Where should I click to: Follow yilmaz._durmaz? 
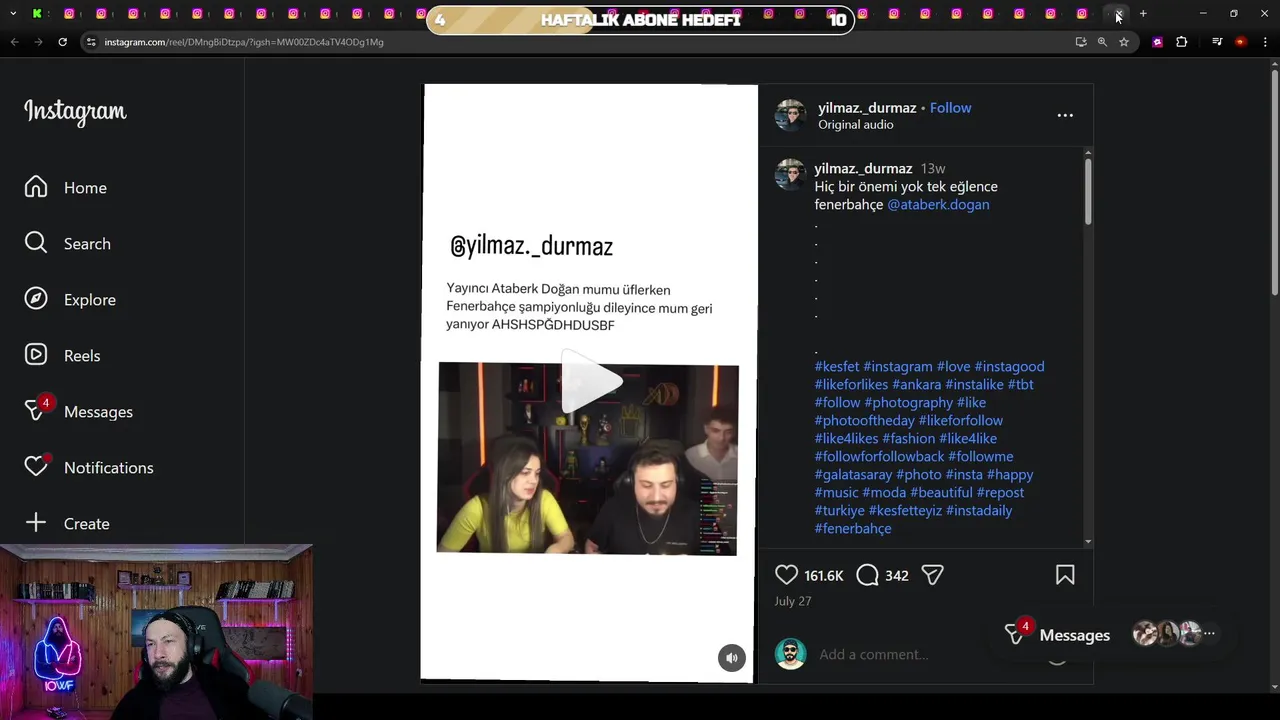(950, 107)
